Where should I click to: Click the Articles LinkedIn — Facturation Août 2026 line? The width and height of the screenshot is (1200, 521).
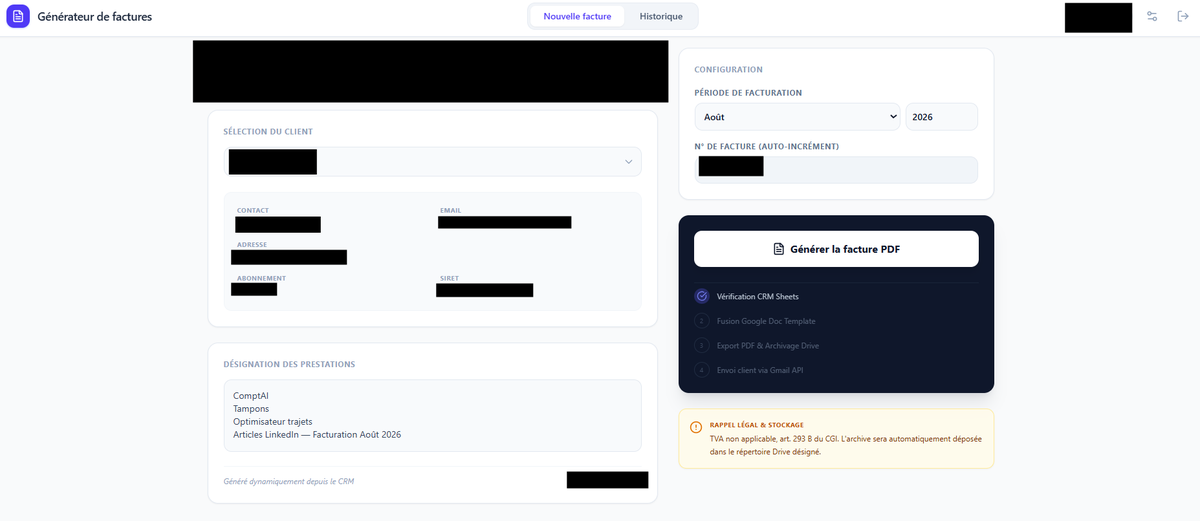(x=317, y=435)
